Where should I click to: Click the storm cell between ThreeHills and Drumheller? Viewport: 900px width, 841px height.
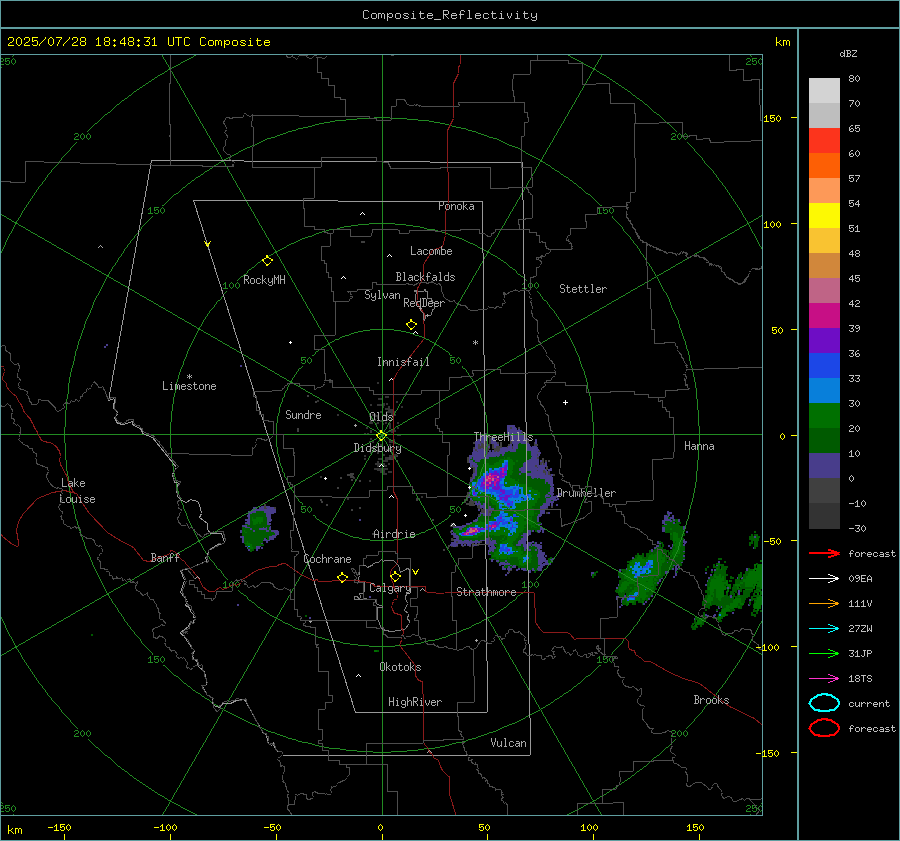pyautogui.click(x=504, y=498)
